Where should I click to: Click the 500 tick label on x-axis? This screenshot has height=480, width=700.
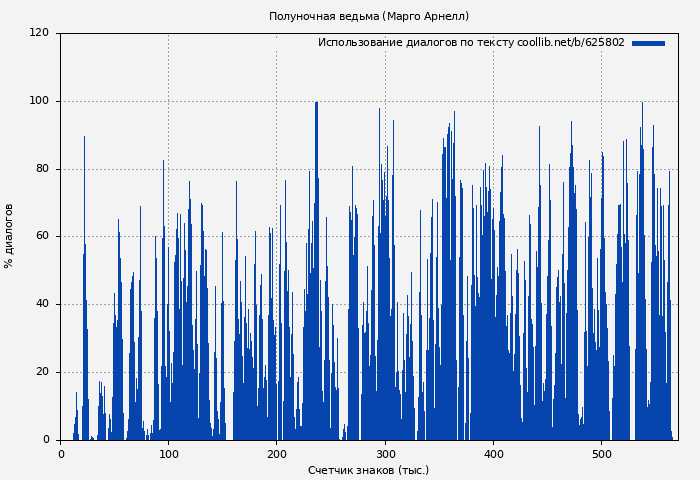click(x=602, y=454)
